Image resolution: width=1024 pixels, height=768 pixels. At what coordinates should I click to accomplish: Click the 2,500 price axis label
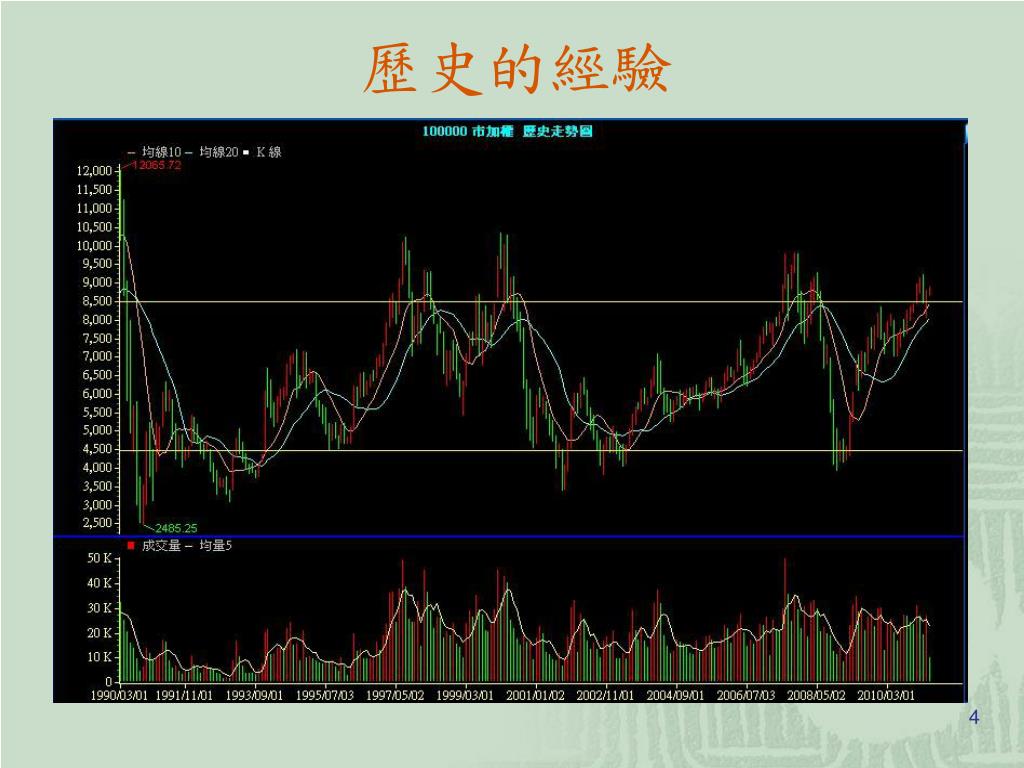(97, 523)
